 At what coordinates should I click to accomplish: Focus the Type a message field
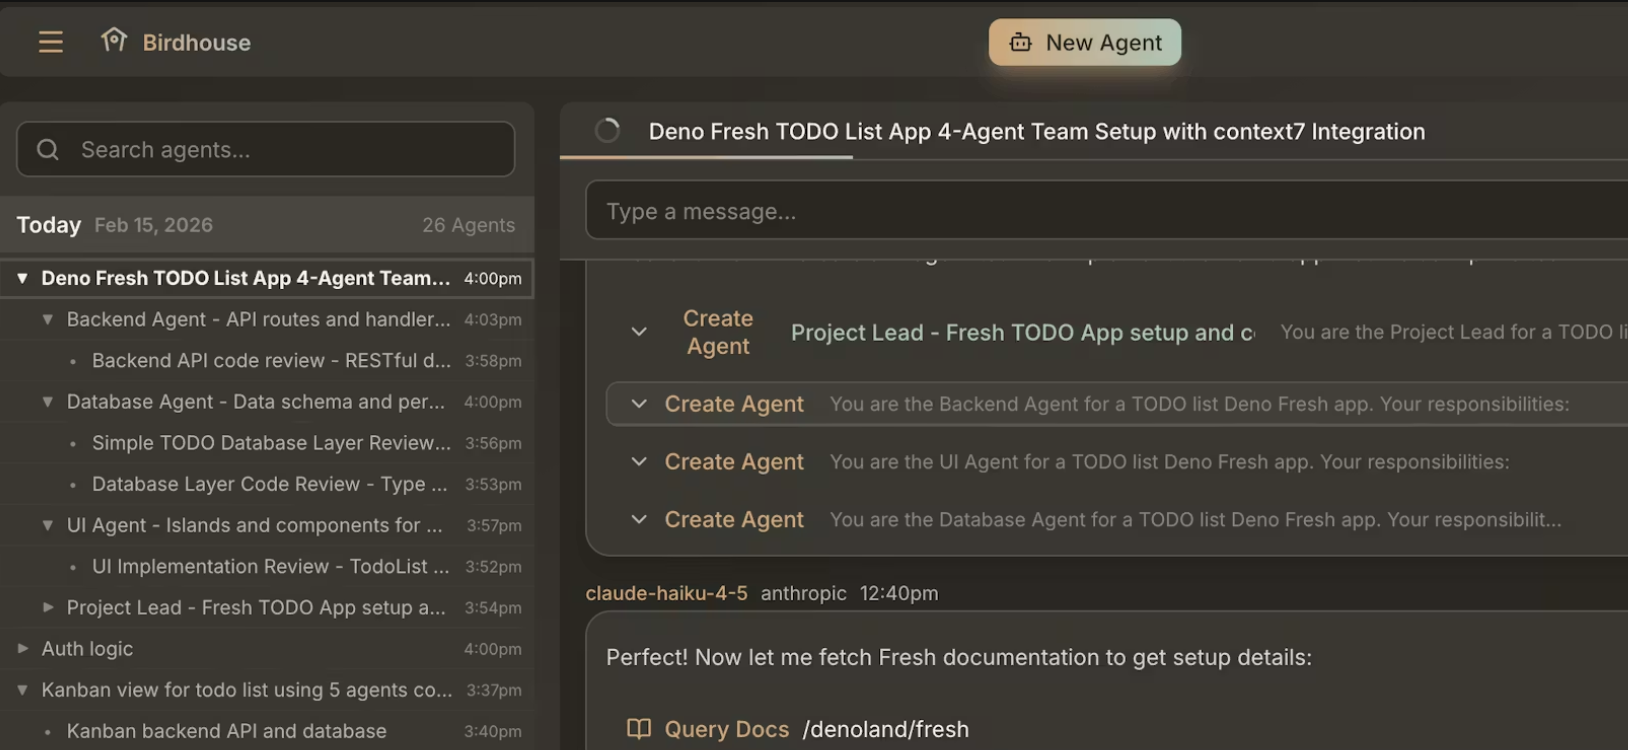(1106, 211)
